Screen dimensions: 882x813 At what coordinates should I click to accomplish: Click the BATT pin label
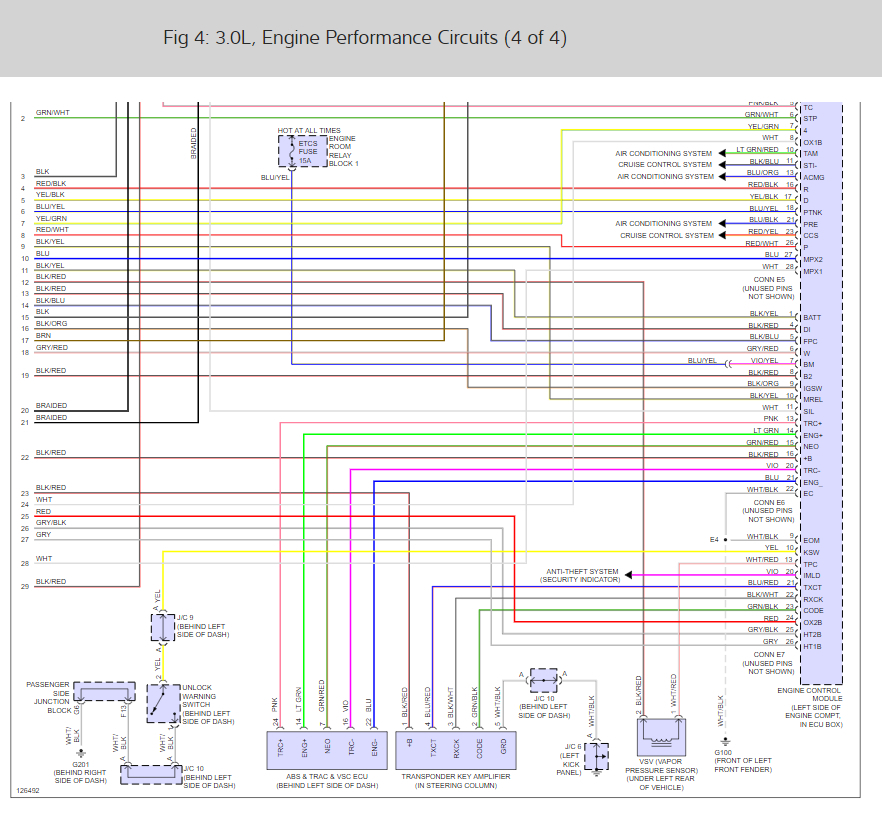(x=812, y=318)
